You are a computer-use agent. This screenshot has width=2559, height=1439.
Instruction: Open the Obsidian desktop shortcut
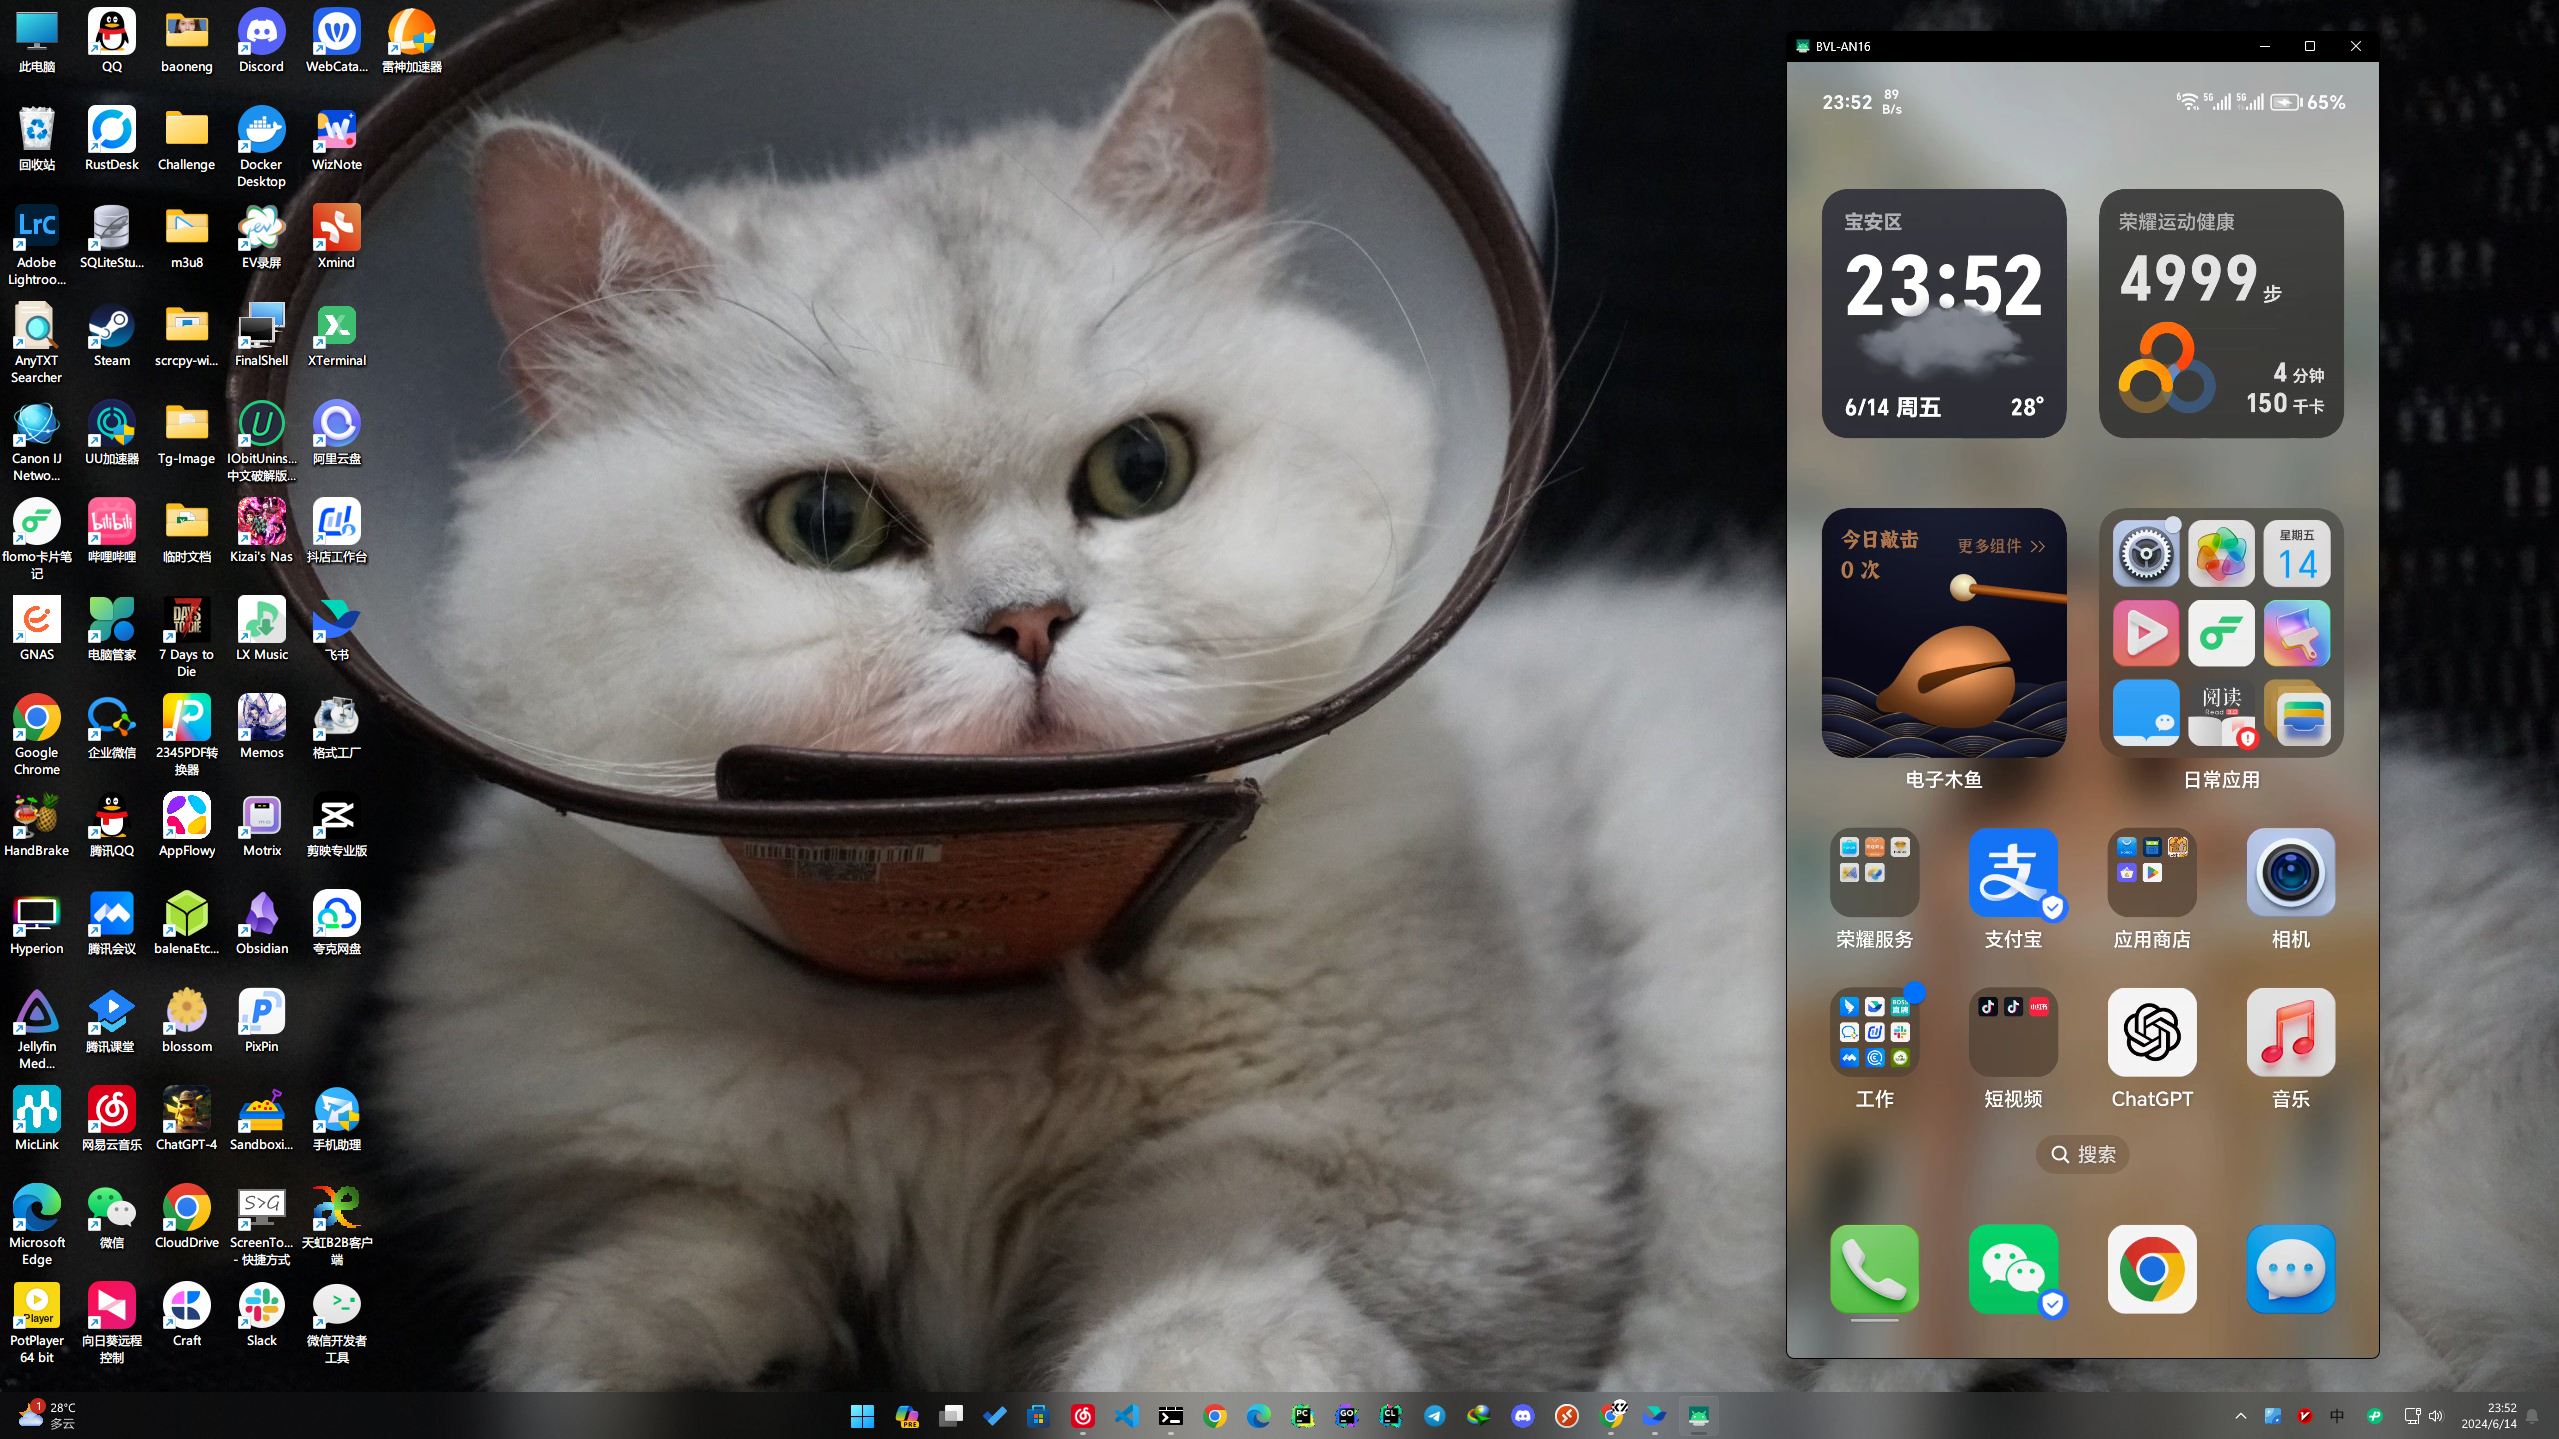(x=262, y=915)
